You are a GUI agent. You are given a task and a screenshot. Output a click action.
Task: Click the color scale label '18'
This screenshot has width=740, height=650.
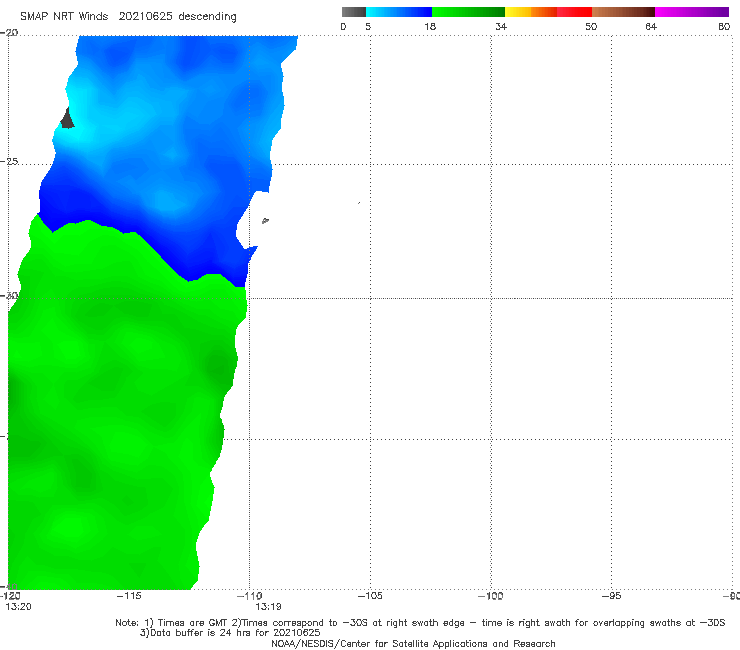[430, 26]
